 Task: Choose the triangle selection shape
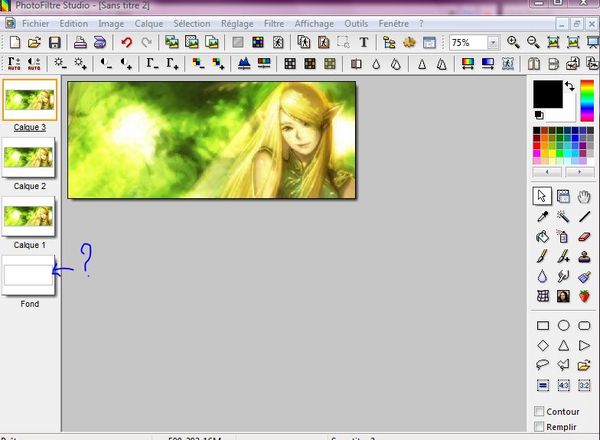pos(563,345)
